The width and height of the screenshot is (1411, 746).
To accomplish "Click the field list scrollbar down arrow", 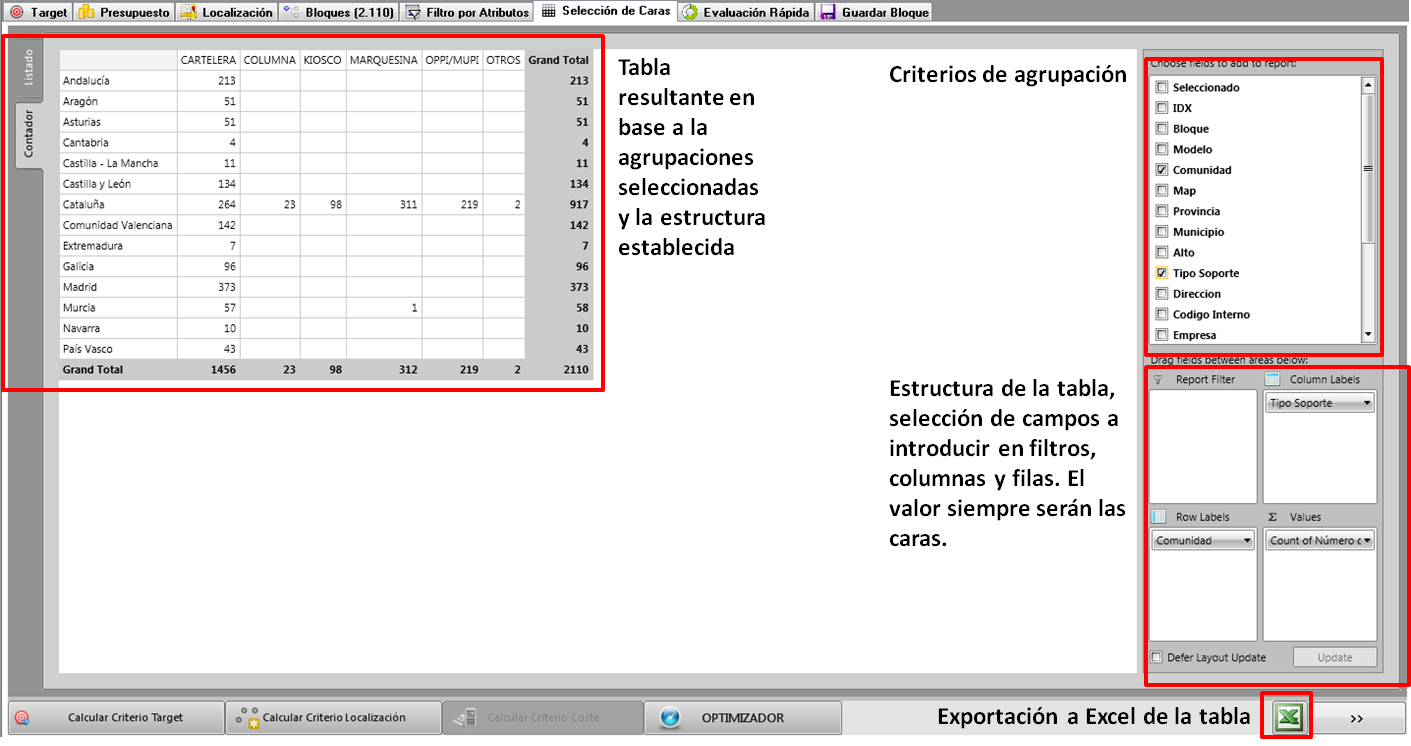I will pyautogui.click(x=1368, y=336).
